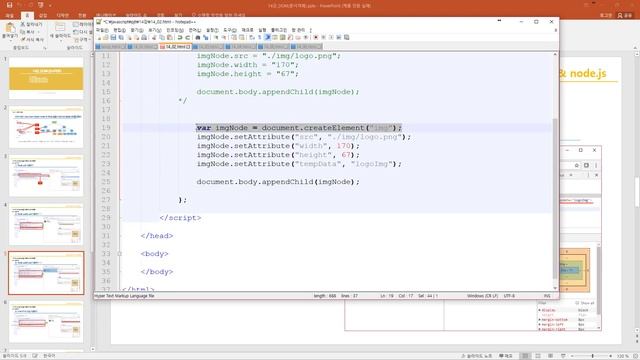The height and width of the screenshot is (360, 640).
Task: Click the Replace icon in Notepad++ toolbar
Action: tap(206, 38)
